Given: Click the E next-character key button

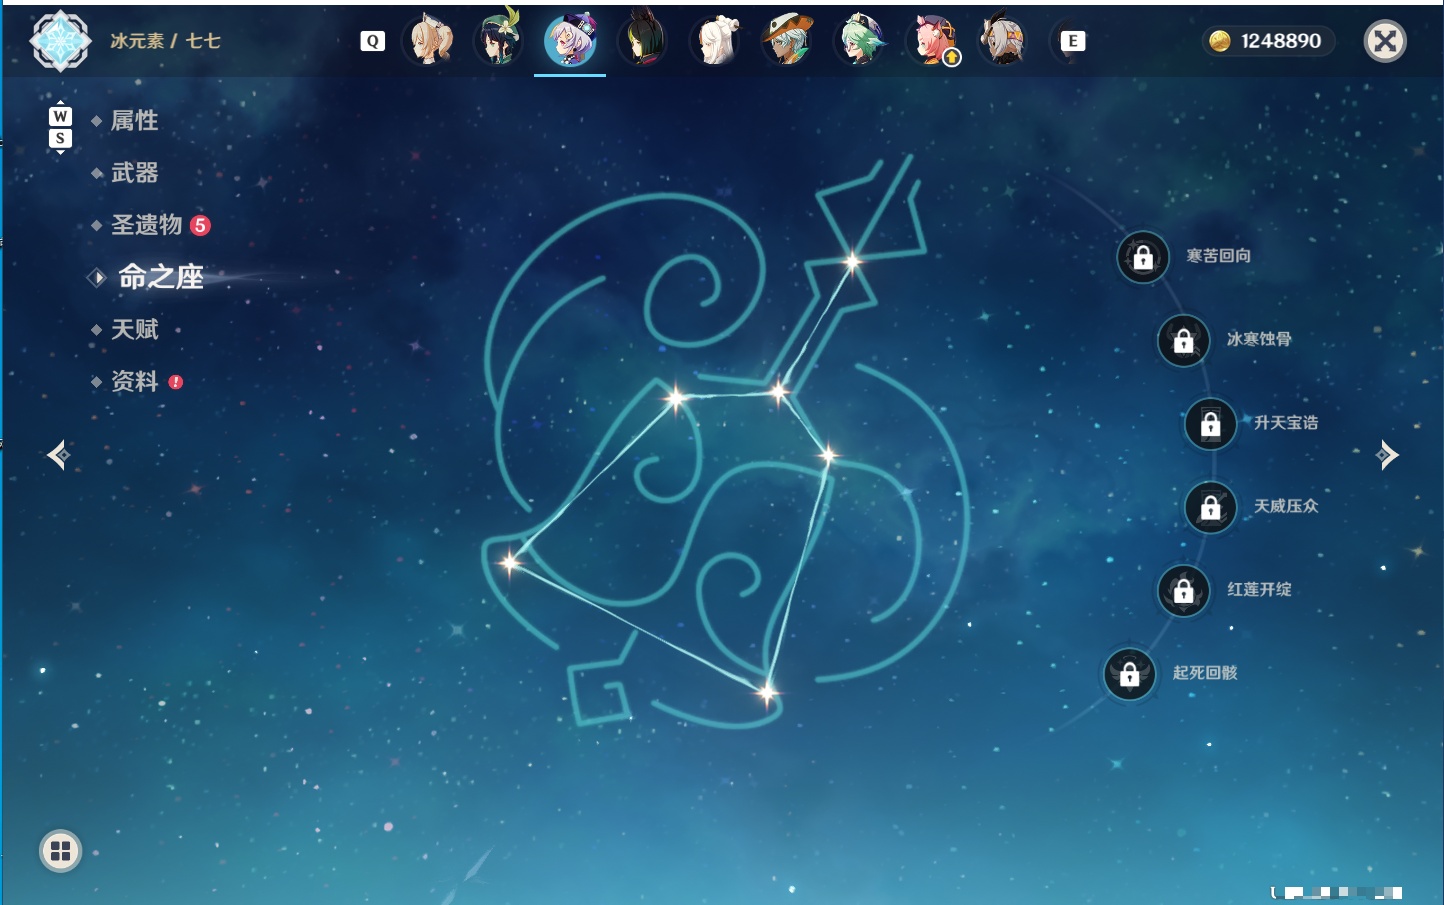Looking at the screenshot, I should pos(1072,41).
